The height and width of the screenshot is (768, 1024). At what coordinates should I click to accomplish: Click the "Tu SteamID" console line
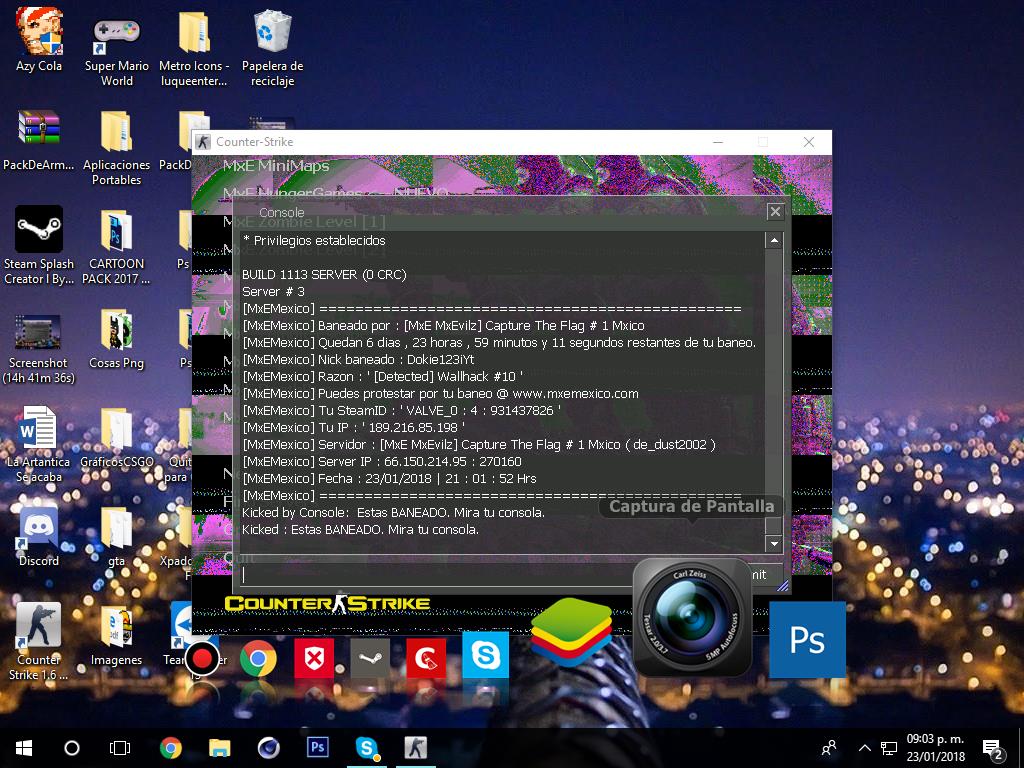402,410
